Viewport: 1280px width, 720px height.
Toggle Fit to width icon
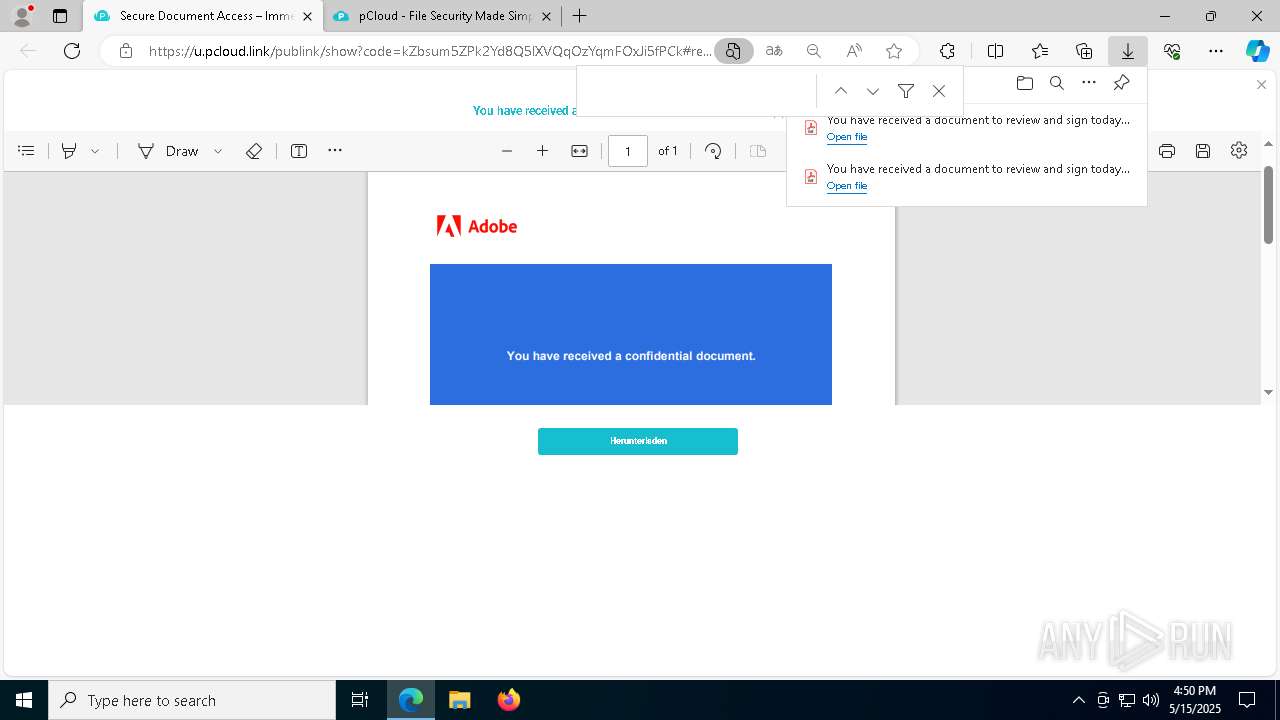pyautogui.click(x=579, y=151)
